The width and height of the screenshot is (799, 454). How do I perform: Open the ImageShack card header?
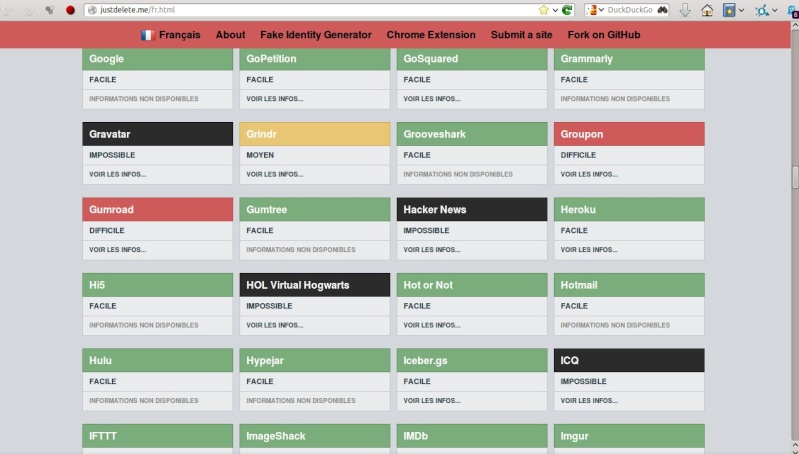click(314, 436)
